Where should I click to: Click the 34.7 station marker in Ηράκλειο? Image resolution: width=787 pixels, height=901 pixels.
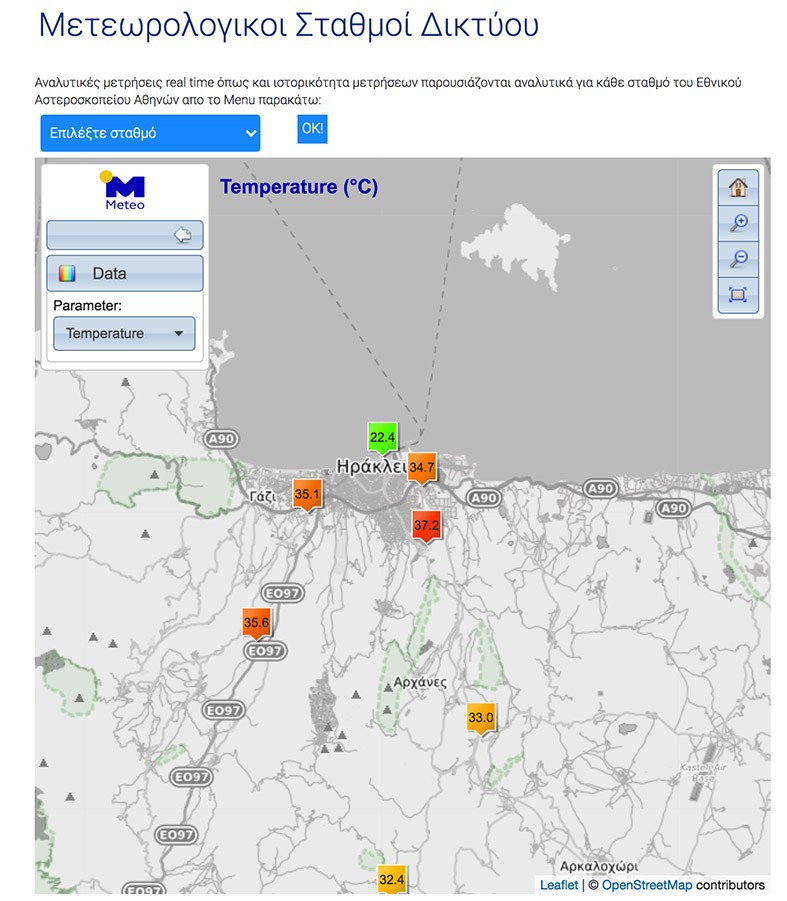click(422, 468)
